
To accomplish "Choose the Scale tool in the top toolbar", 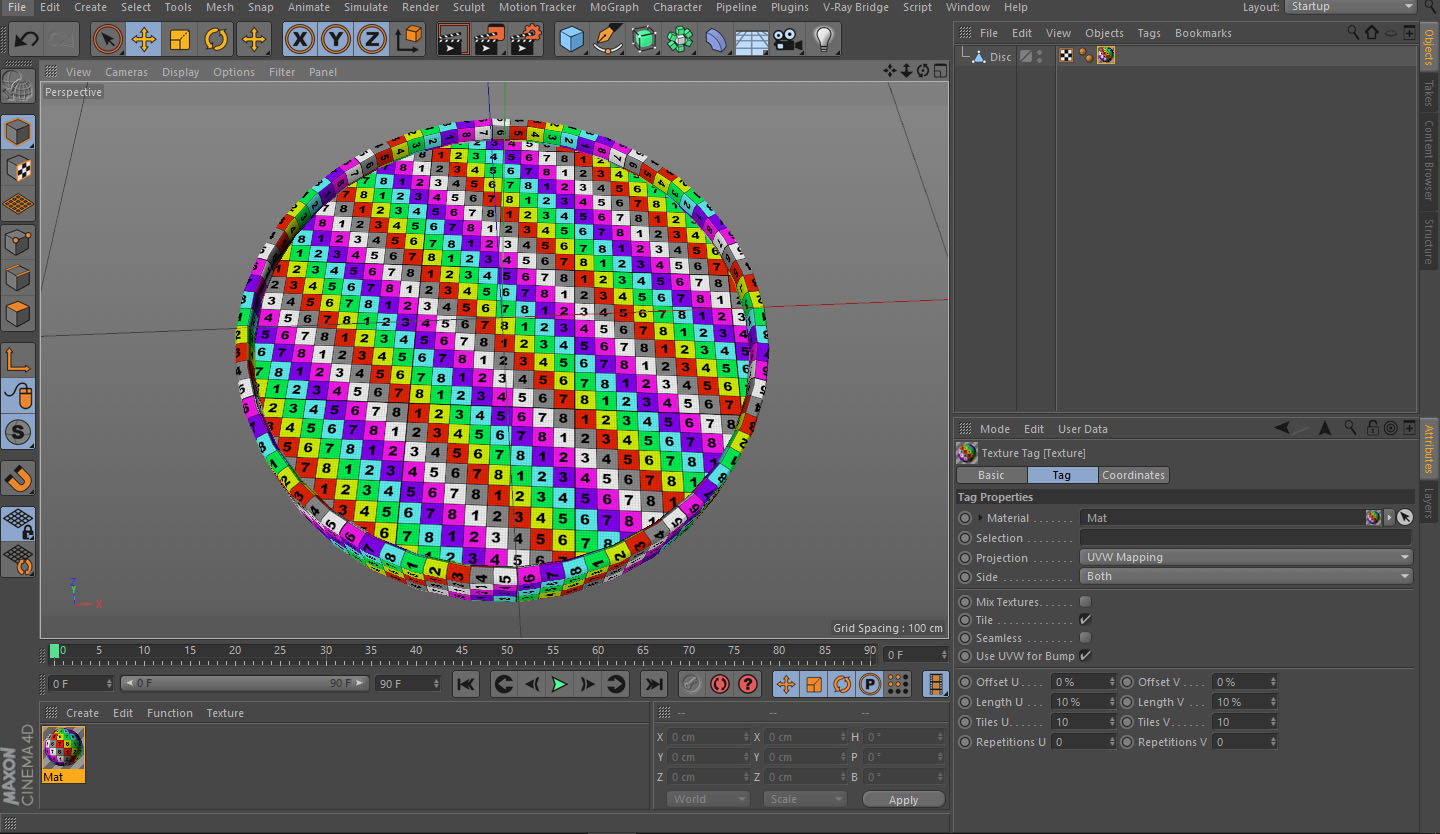I will pos(180,40).
